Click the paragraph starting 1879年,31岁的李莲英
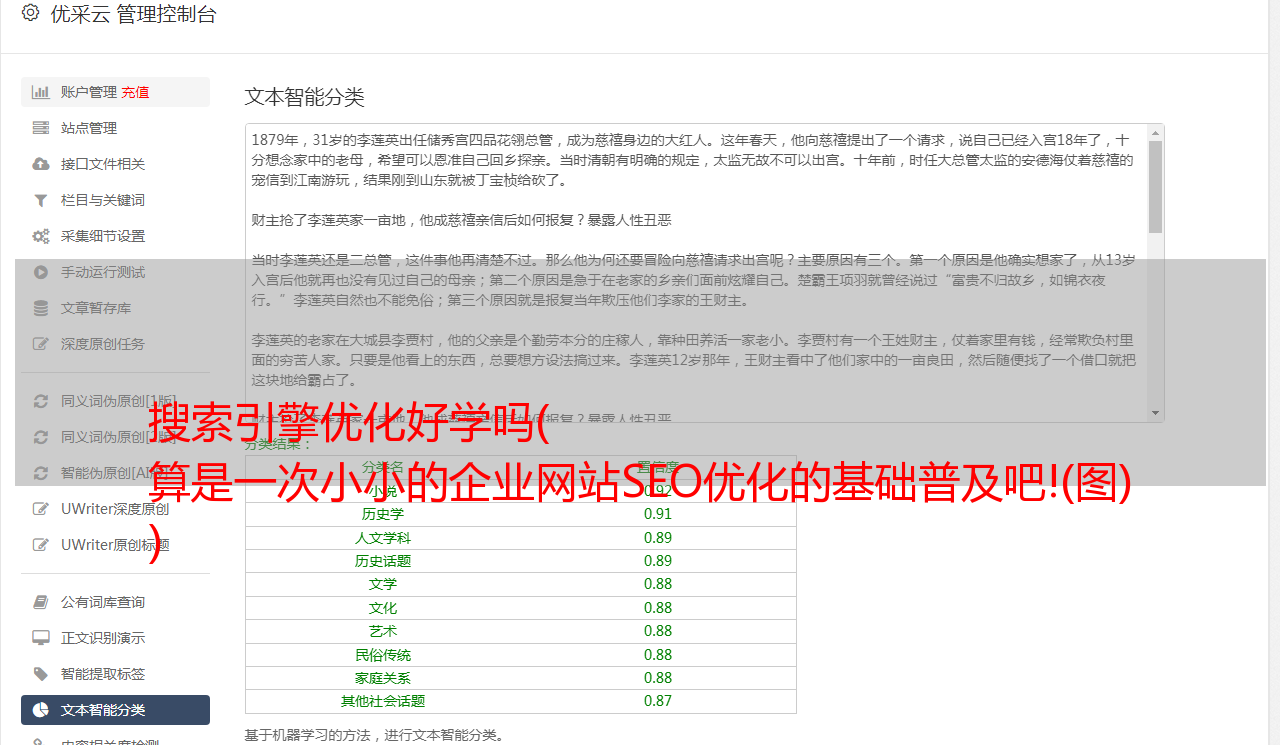This screenshot has width=1280, height=745. tap(693, 160)
